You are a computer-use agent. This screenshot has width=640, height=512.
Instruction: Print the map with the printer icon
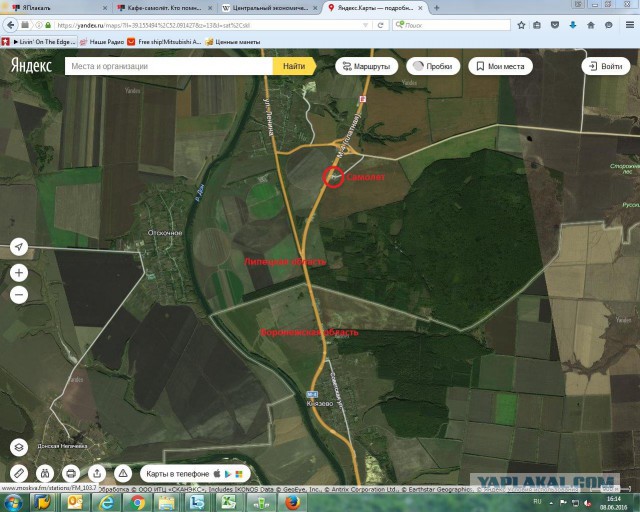(x=71, y=474)
